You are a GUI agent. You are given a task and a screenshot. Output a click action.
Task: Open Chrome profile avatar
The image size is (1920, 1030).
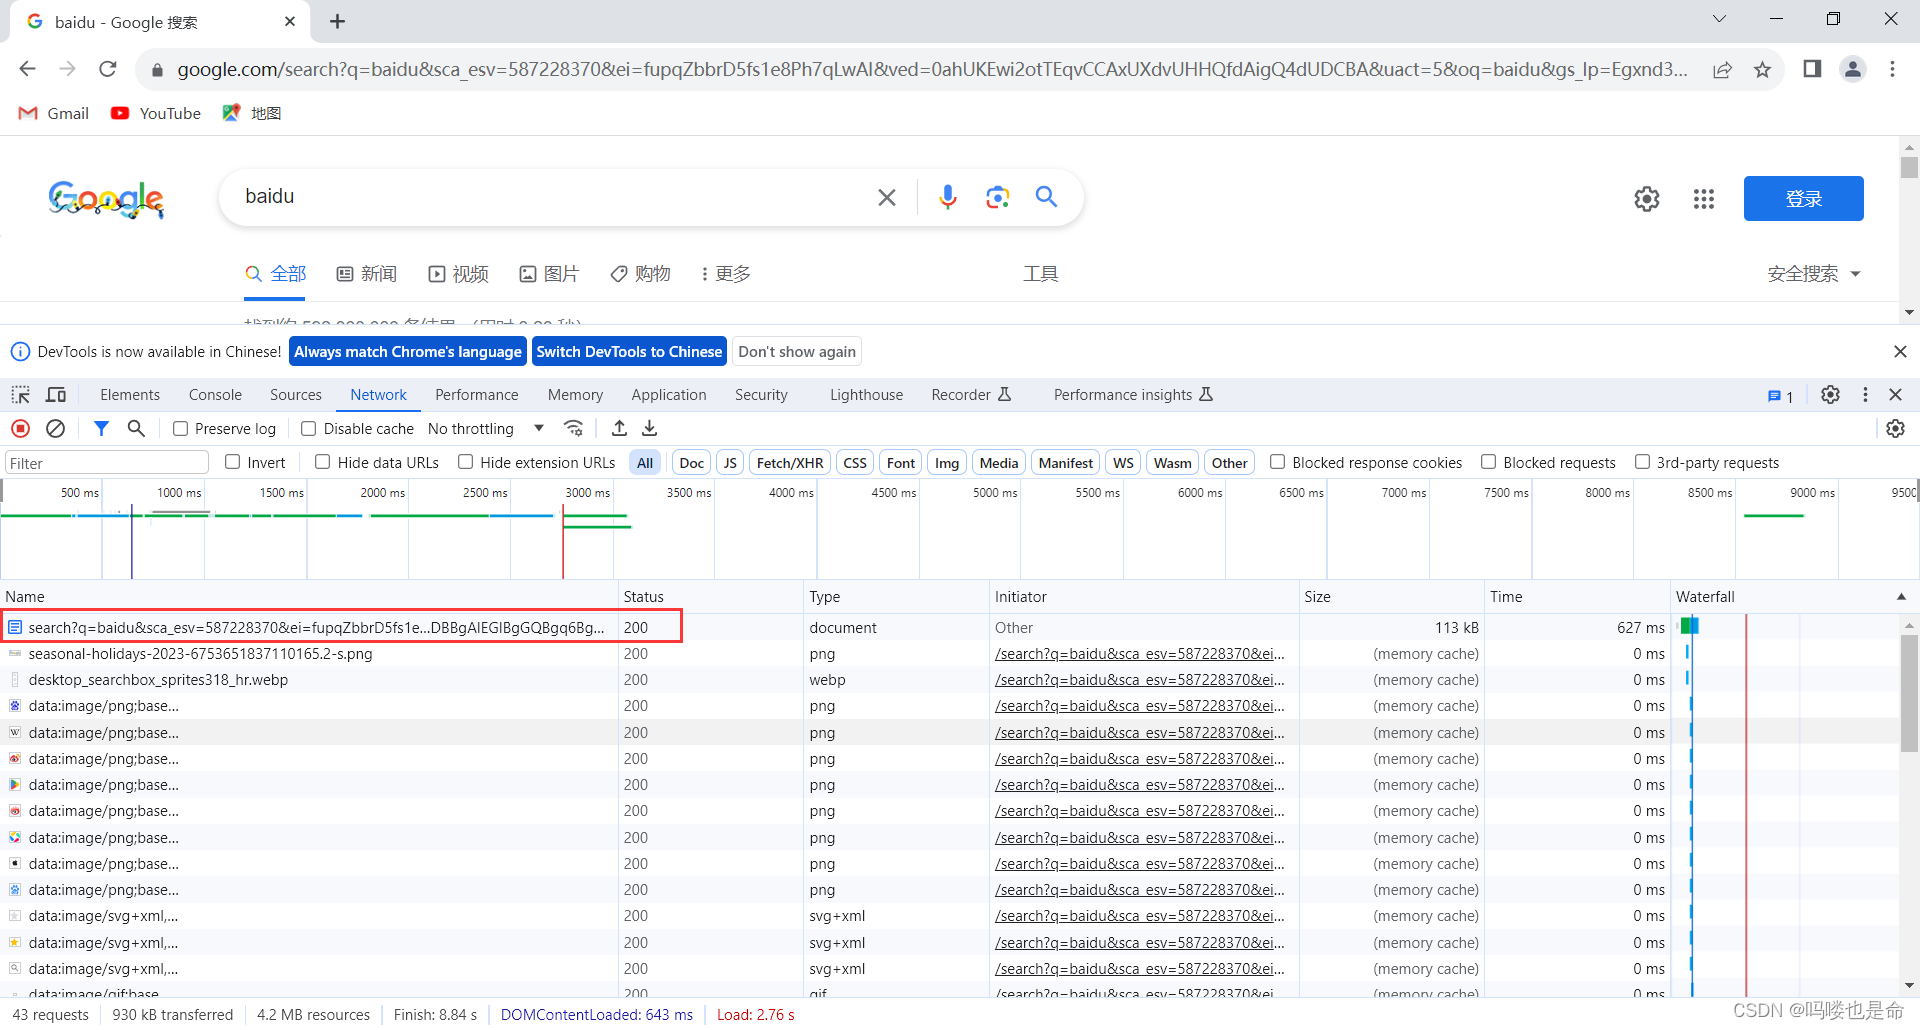click(x=1853, y=69)
